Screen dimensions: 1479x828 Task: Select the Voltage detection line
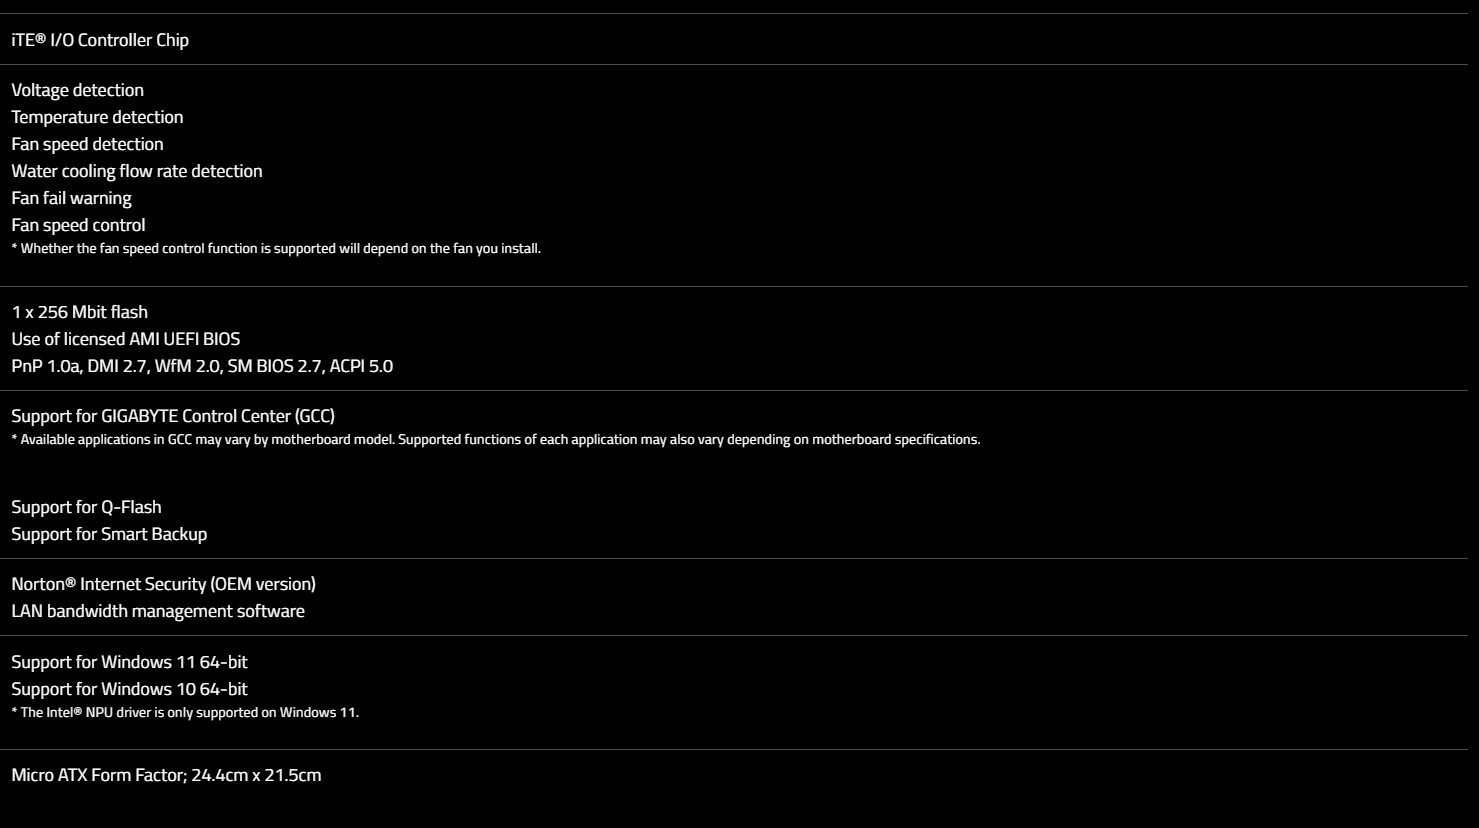click(78, 90)
